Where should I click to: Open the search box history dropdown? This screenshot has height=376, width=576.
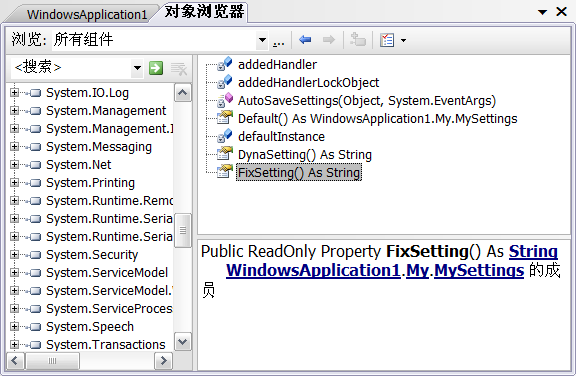coord(137,68)
